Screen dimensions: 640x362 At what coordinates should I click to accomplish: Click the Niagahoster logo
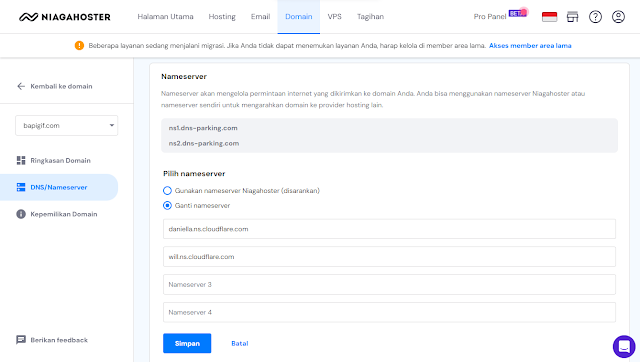point(65,17)
